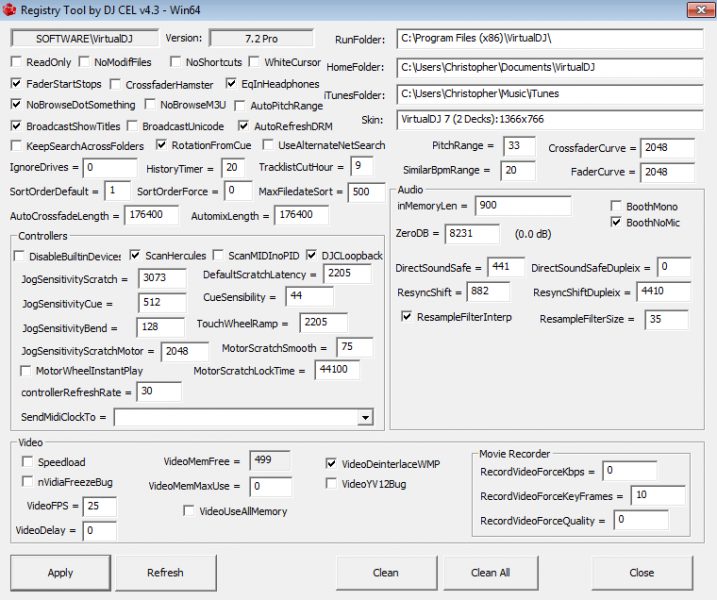
Task: Click the Close button at bottom
Action: [x=642, y=573]
